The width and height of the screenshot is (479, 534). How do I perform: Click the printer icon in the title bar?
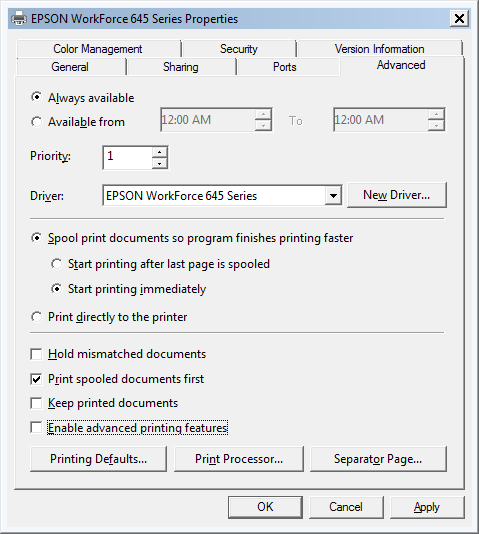pos(19,18)
